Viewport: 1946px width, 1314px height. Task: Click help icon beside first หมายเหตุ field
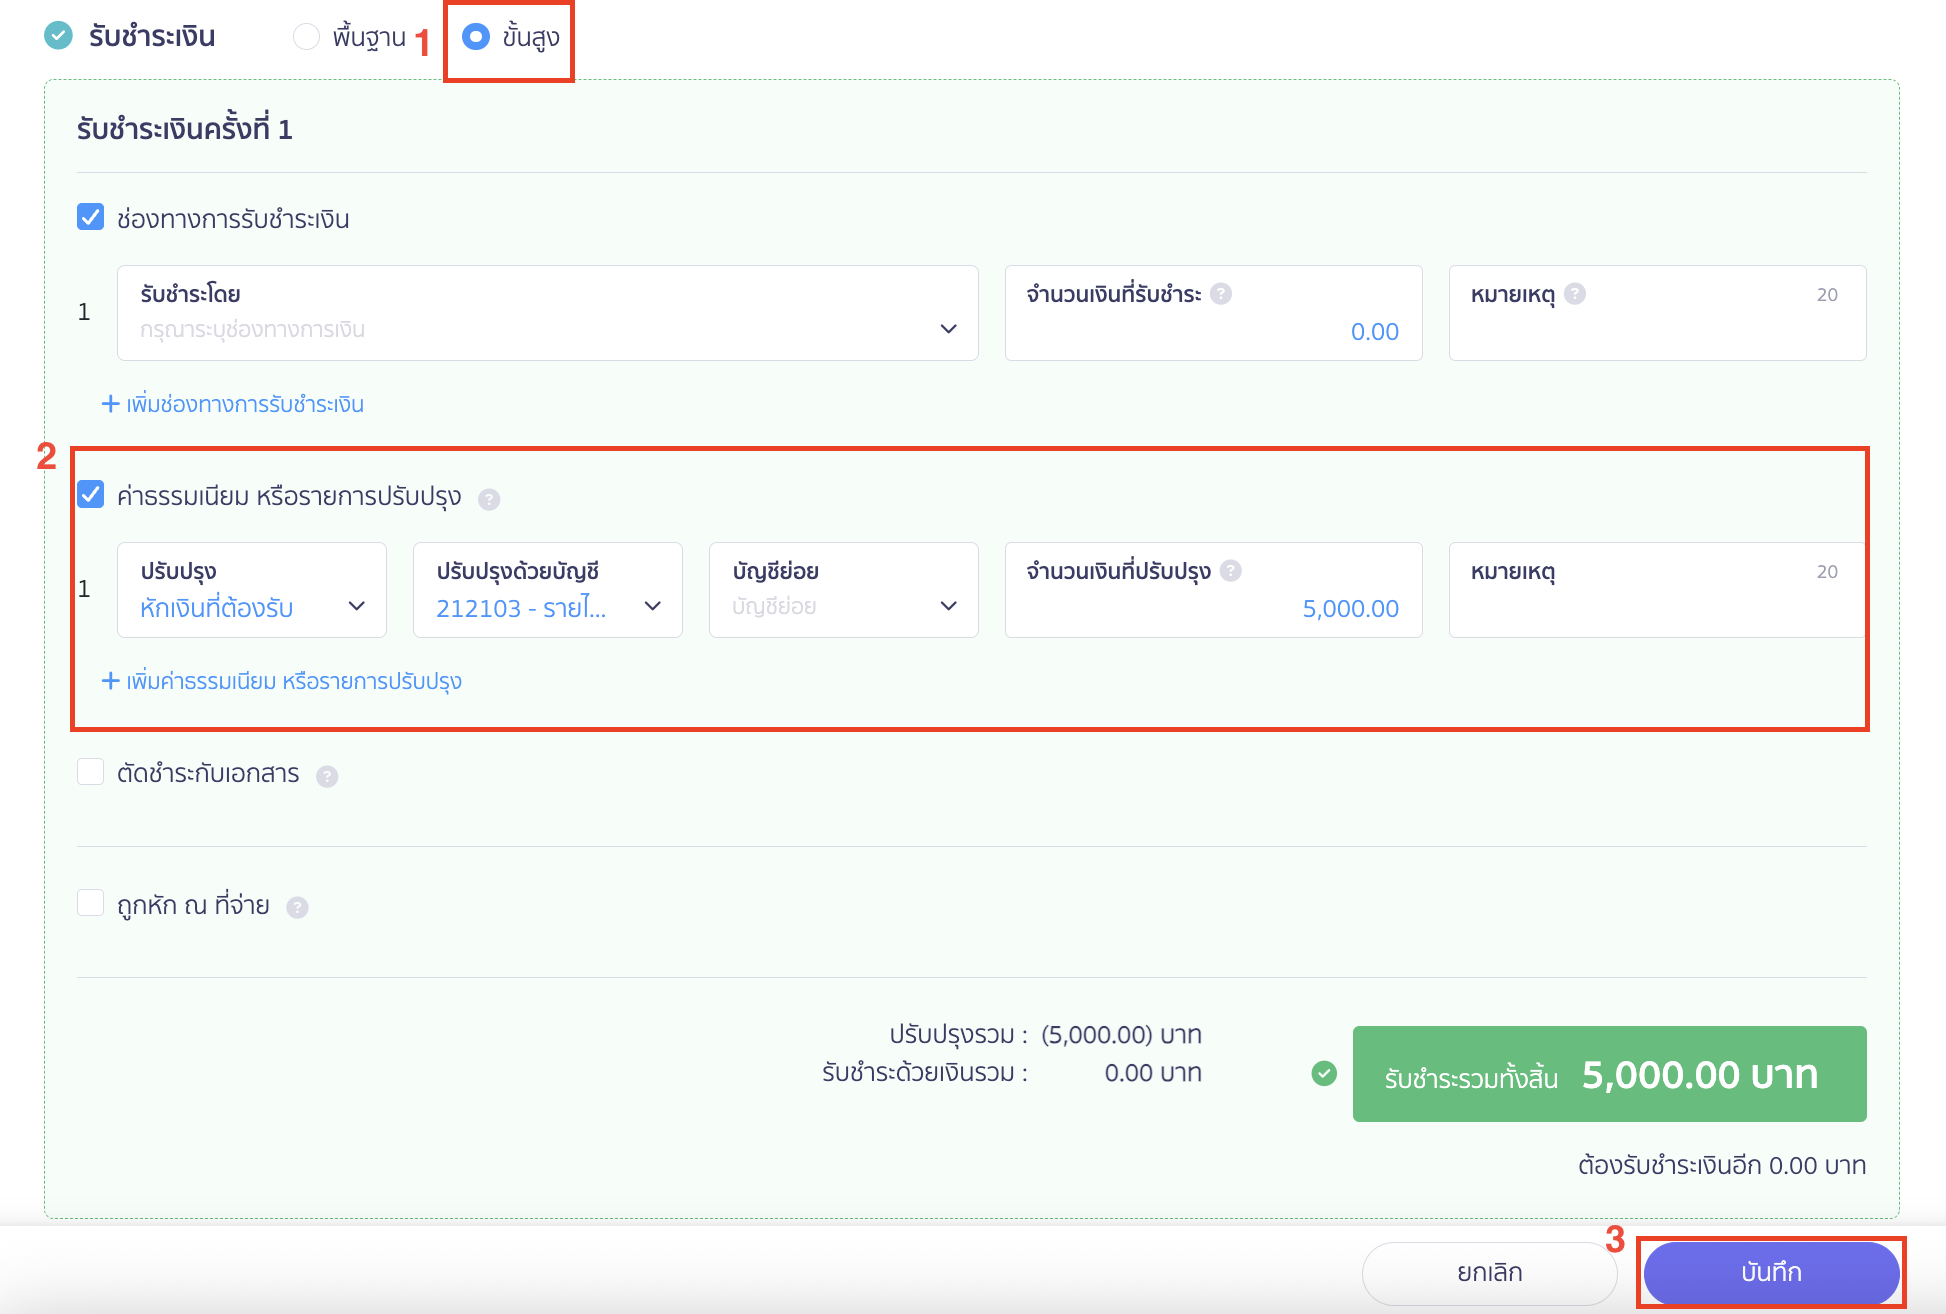[x=1575, y=294]
